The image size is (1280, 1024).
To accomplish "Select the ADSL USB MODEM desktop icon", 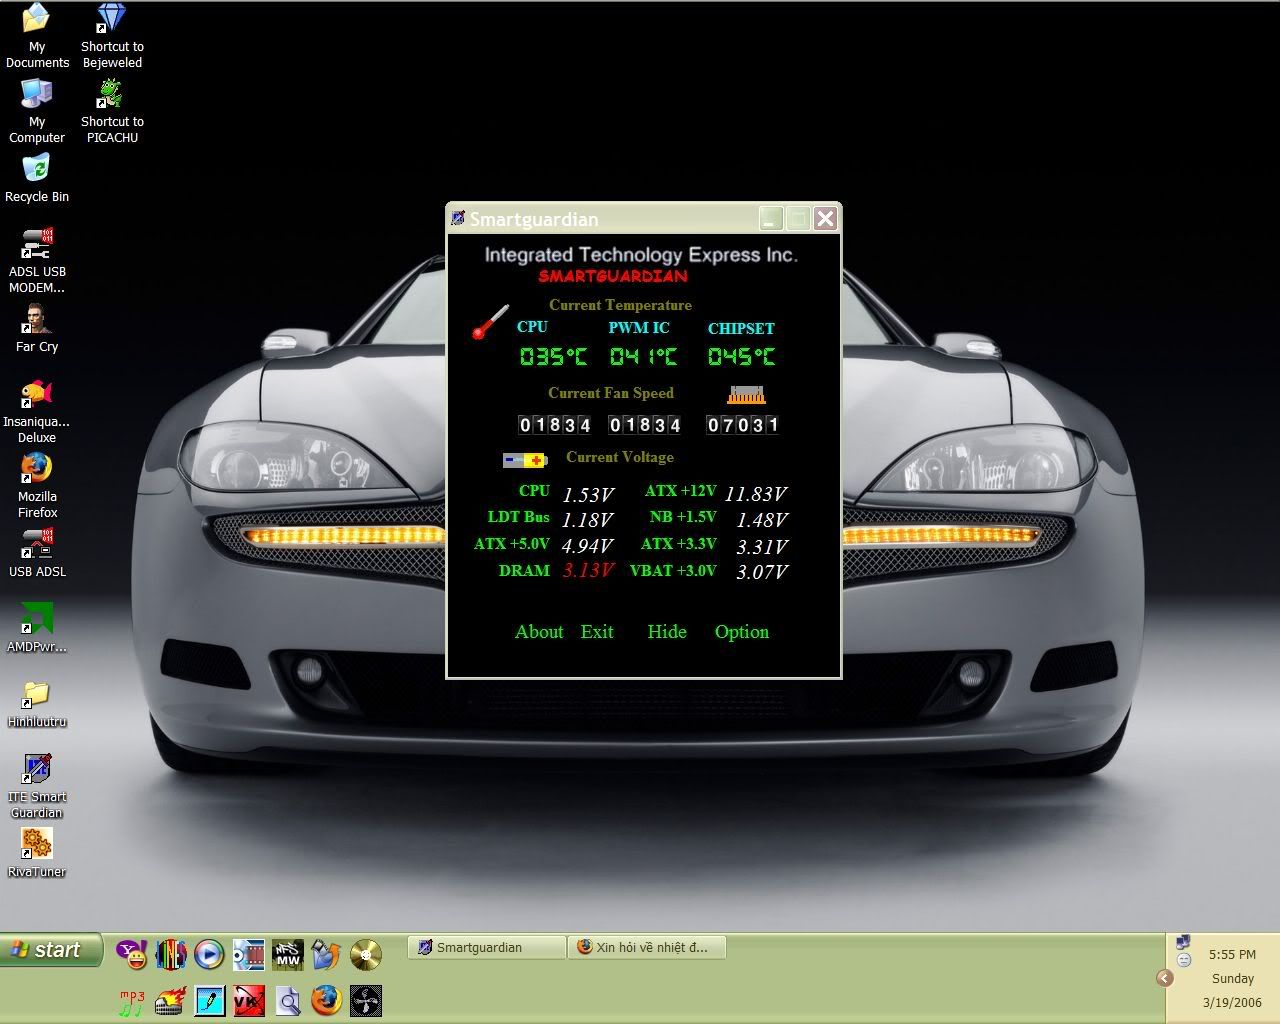I will [x=37, y=260].
